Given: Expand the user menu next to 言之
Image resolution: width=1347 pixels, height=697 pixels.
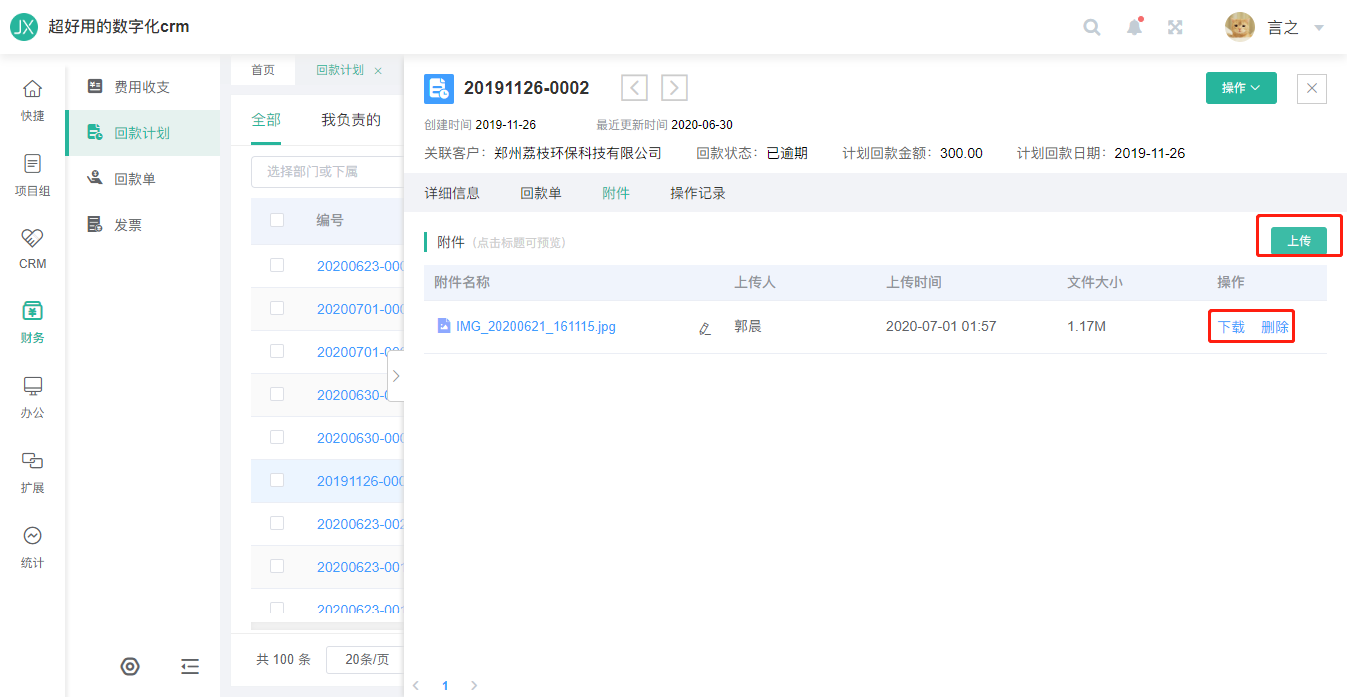Looking at the screenshot, I should [1319, 28].
